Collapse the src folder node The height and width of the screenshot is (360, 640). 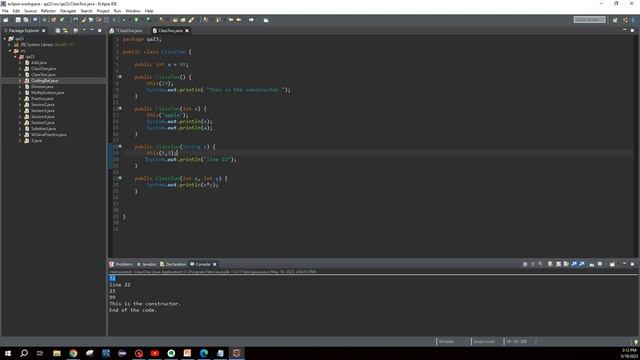[10, 51]
